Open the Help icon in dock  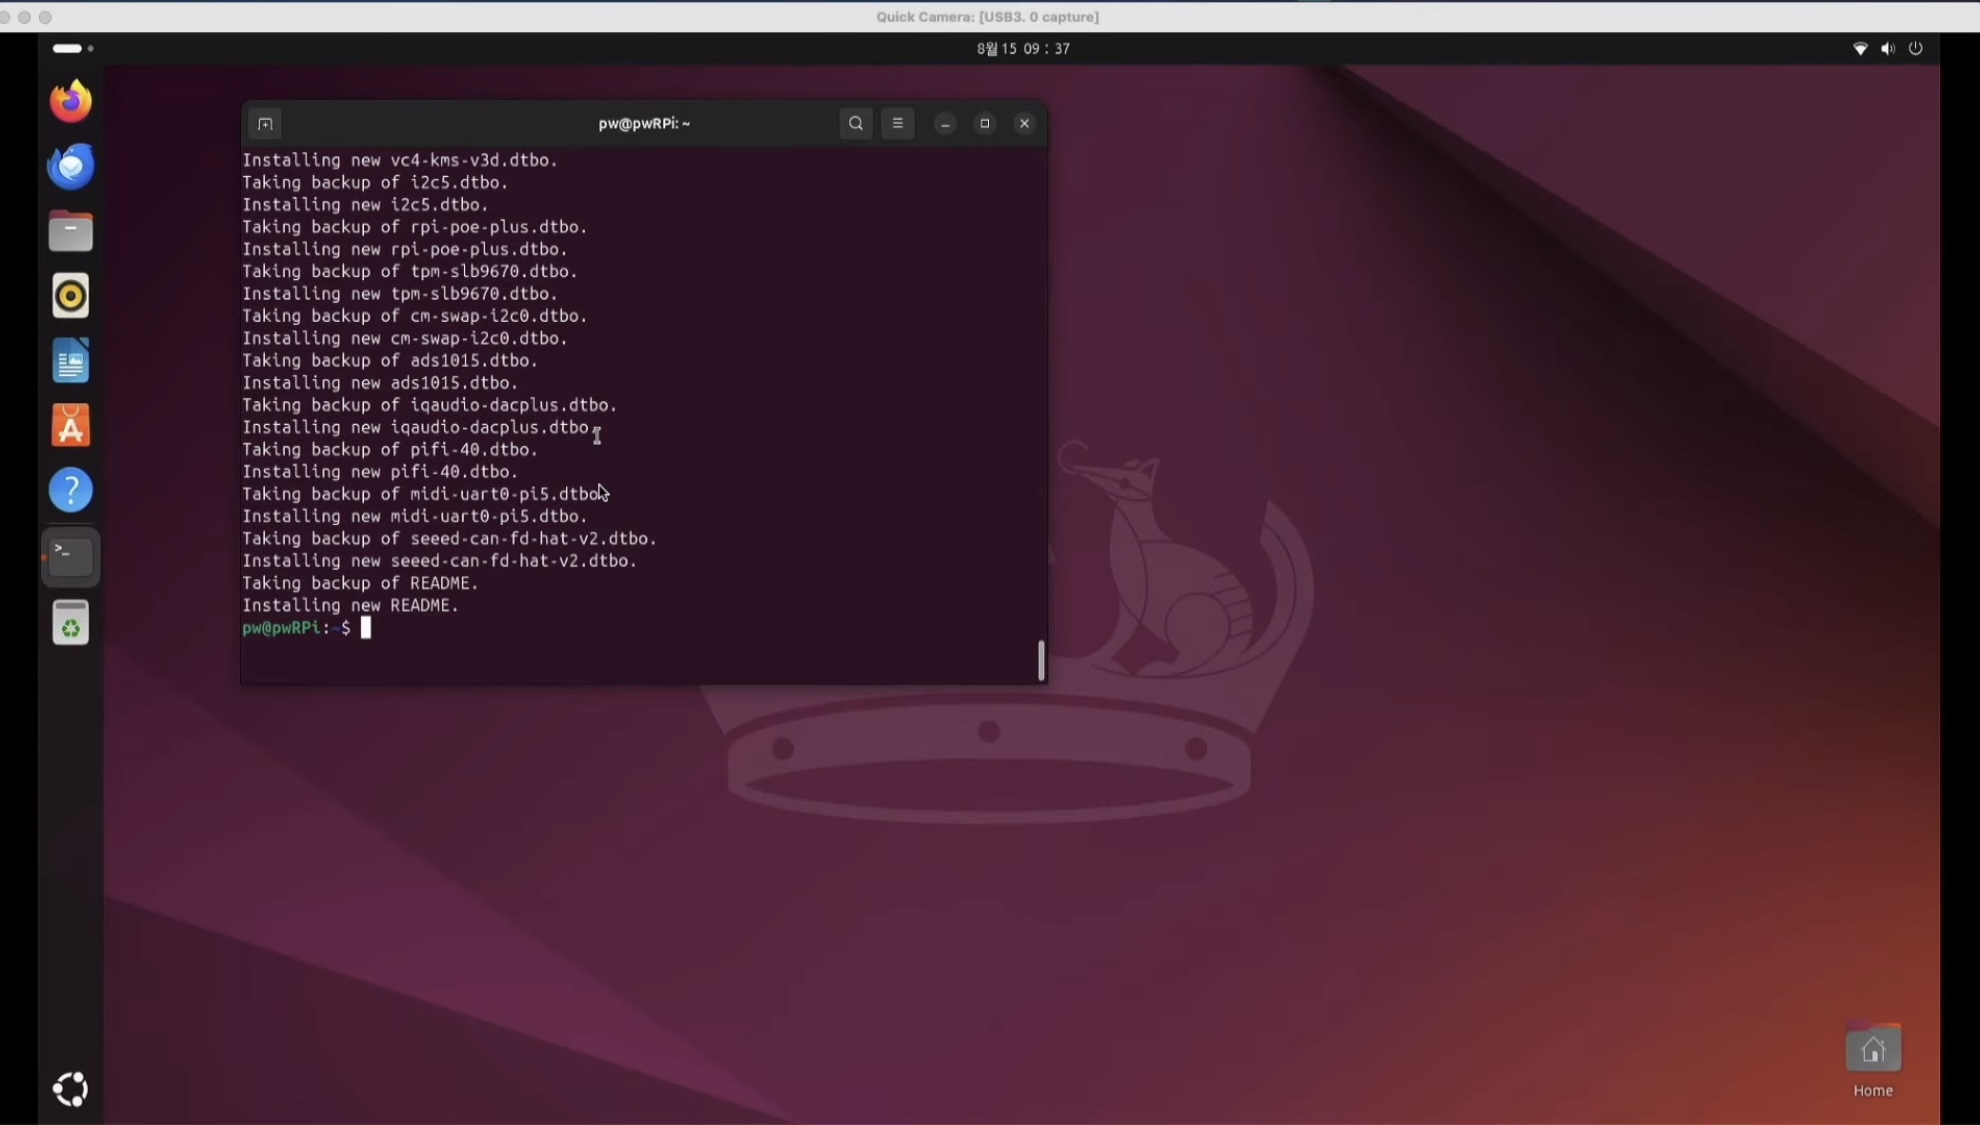tap(71, 490)
